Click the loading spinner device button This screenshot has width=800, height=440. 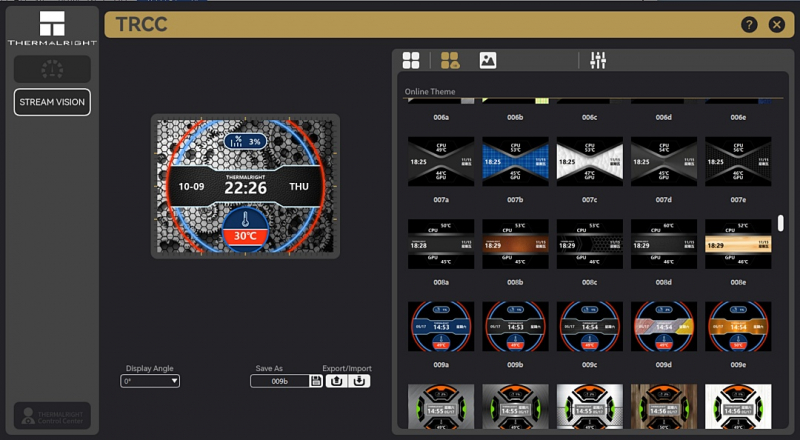[52, 69]
